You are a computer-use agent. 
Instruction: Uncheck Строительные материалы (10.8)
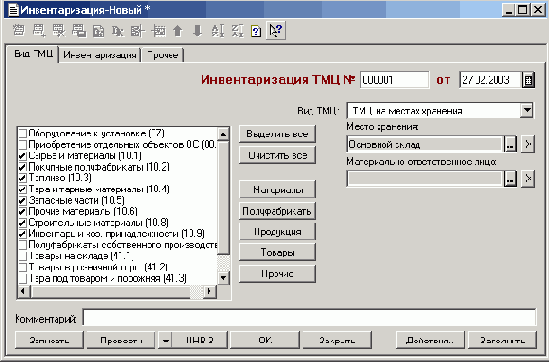click(x=23, y=223)
